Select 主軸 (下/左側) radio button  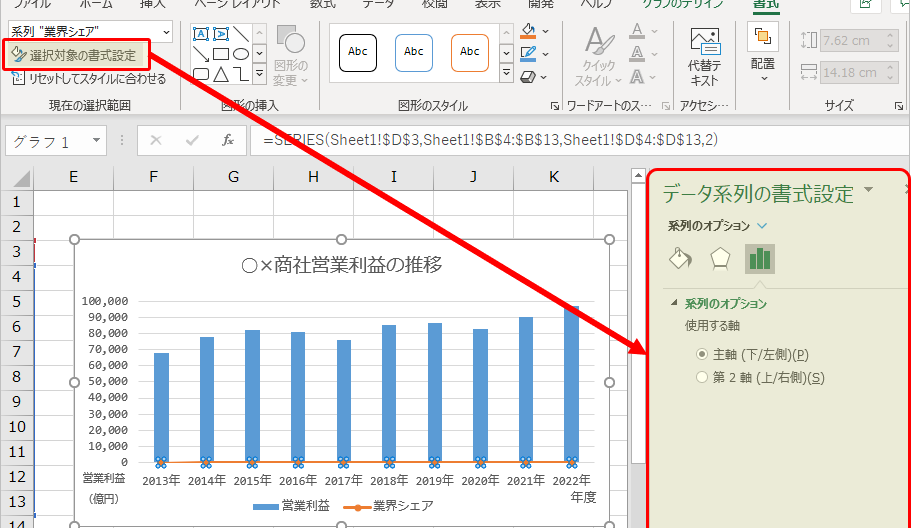point(701,354)
